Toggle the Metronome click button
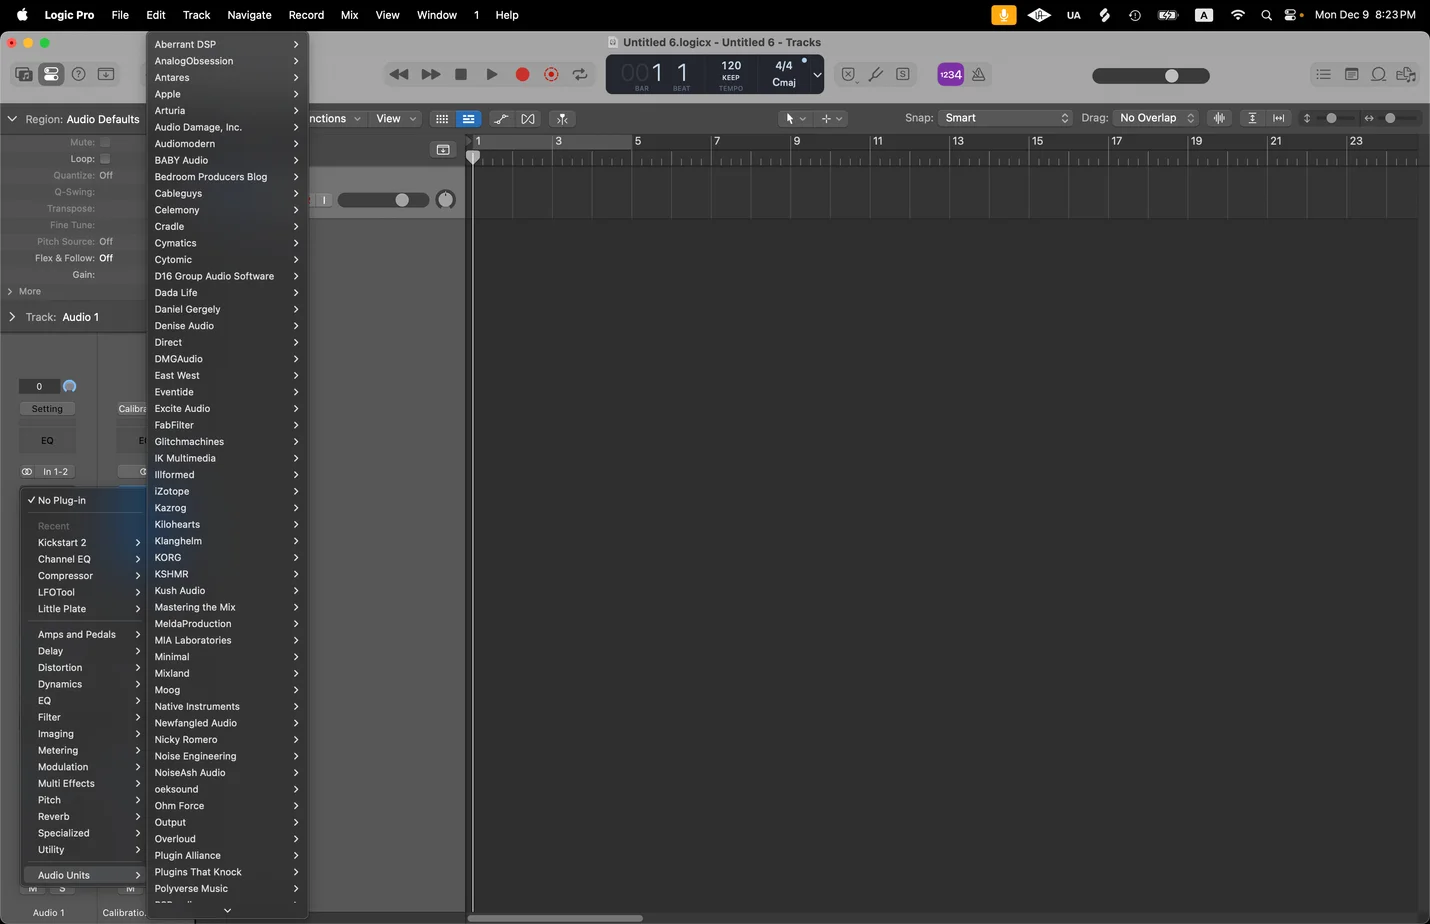 [x=979, y=74]
